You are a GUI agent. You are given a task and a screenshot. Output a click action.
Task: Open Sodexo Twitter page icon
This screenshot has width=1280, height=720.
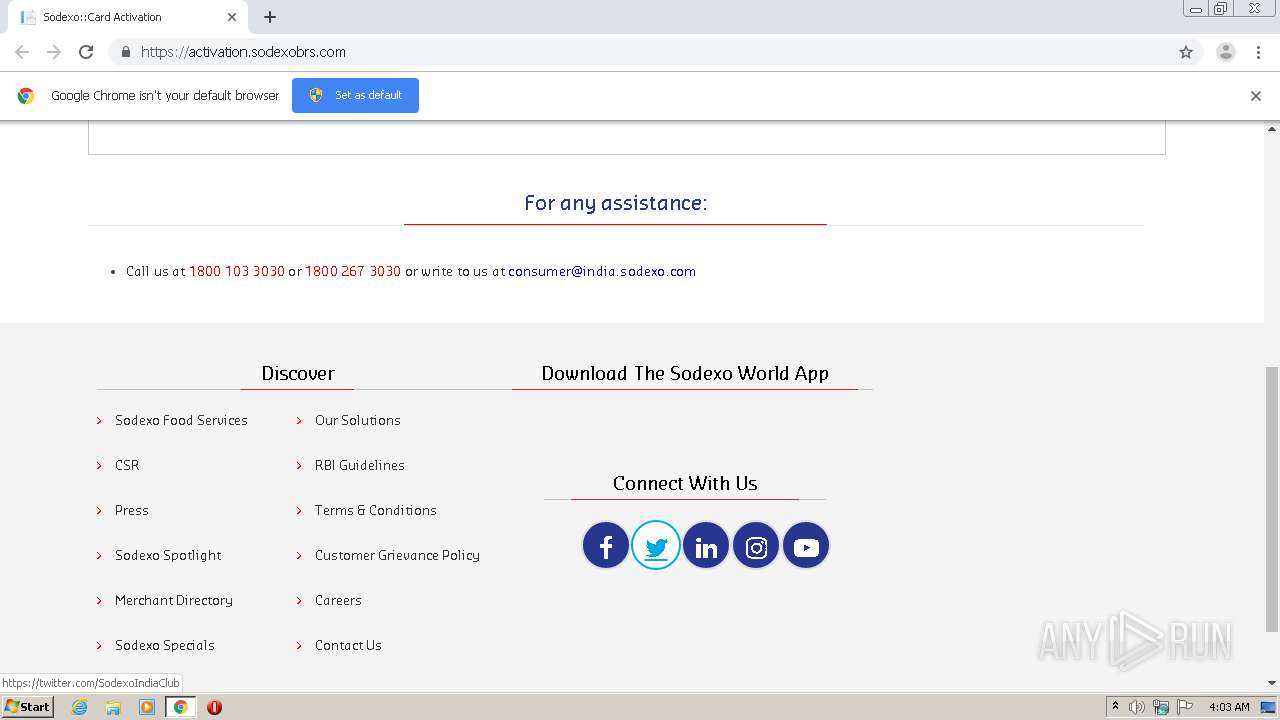[656, 546]
